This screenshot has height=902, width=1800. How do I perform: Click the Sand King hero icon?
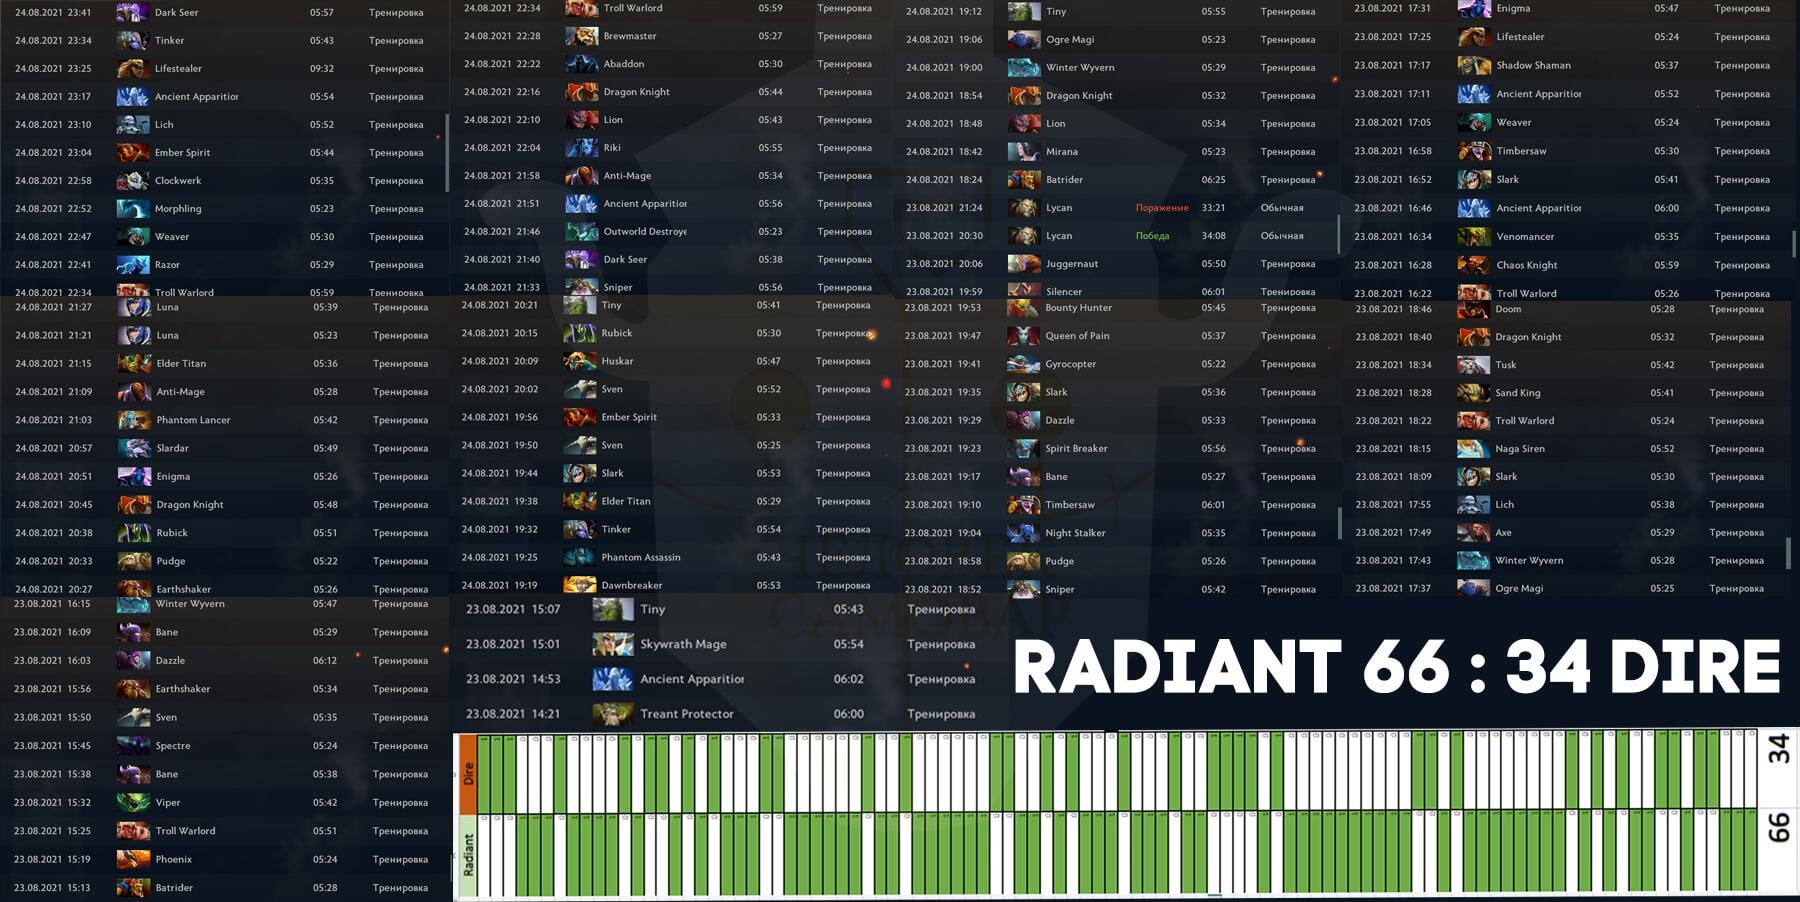1474,393
